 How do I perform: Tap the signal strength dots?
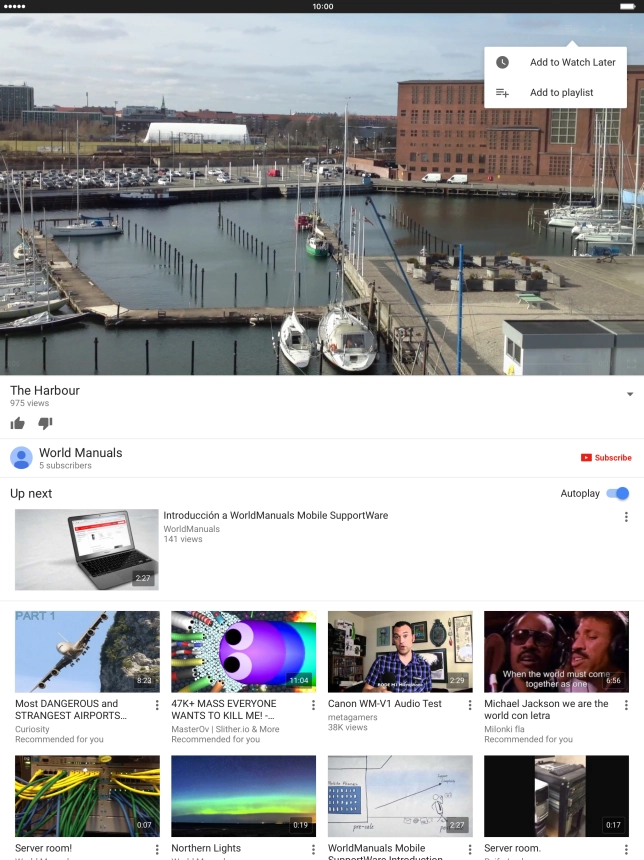[14, 6]
